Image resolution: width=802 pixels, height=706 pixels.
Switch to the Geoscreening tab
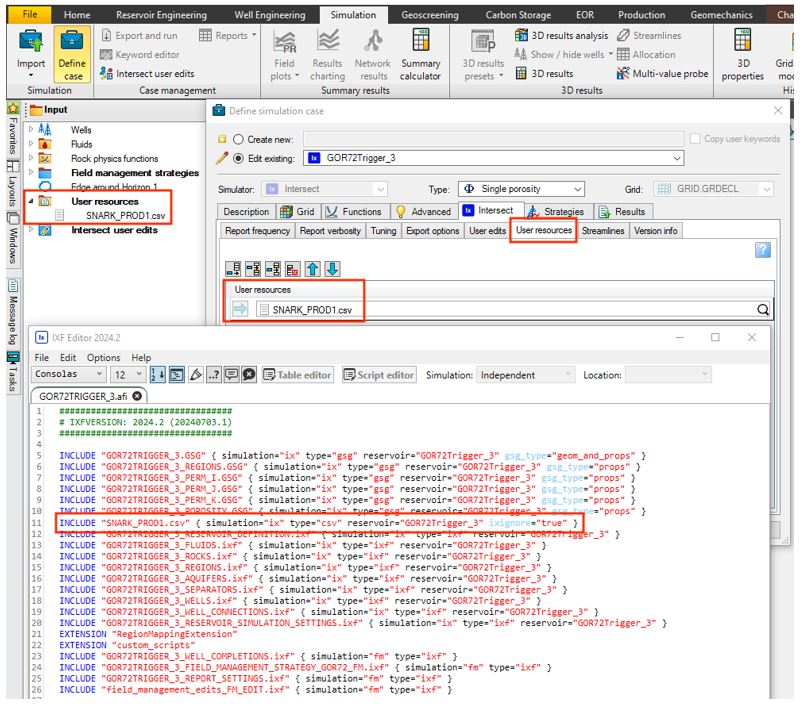[x=430, y=15]
